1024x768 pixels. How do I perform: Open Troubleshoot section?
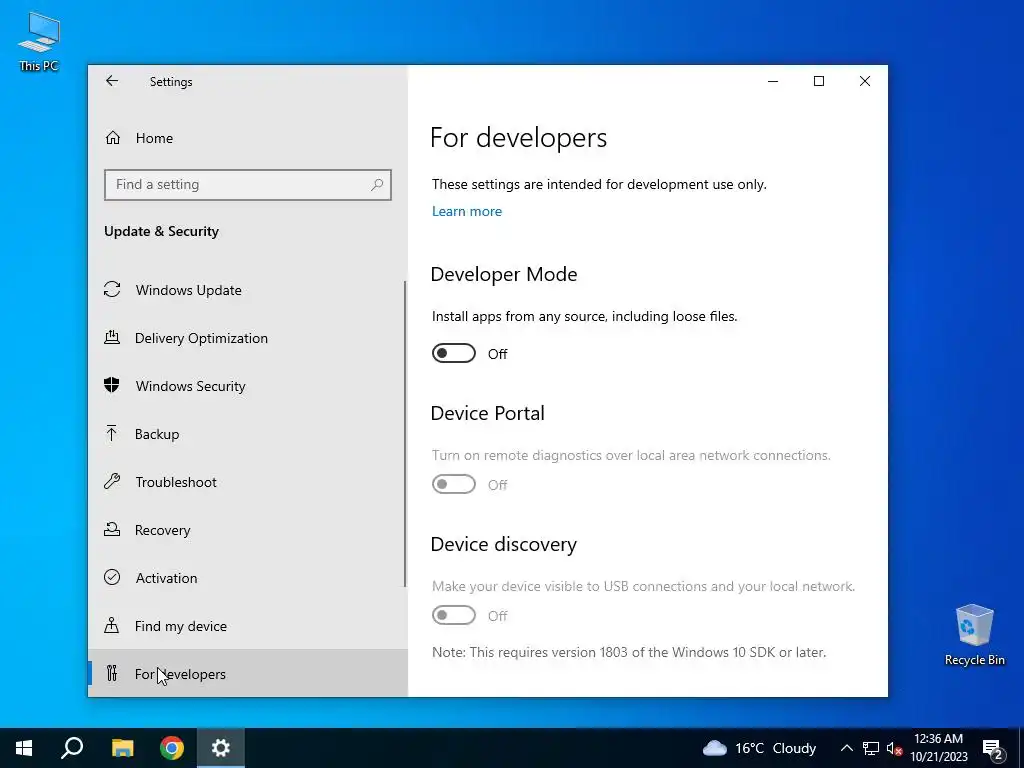pyautogui.click(x=248, y=482)
